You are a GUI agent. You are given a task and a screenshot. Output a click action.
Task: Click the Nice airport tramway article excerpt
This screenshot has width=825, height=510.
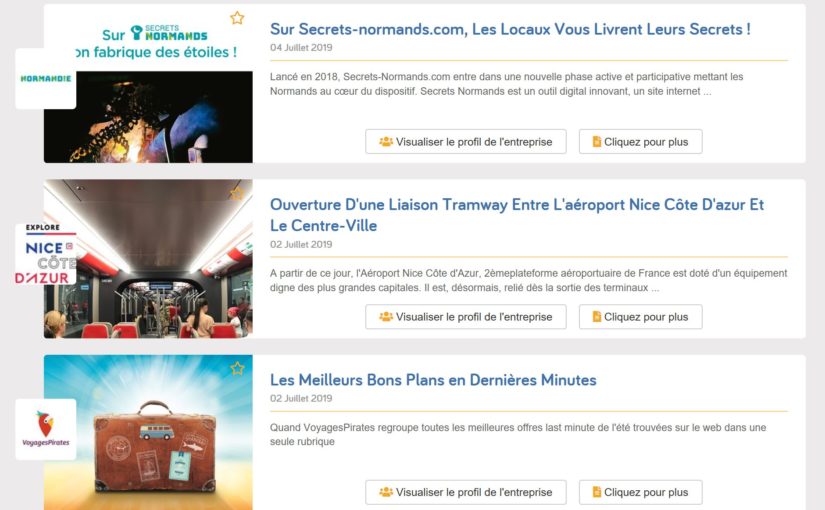pos(528,281)
